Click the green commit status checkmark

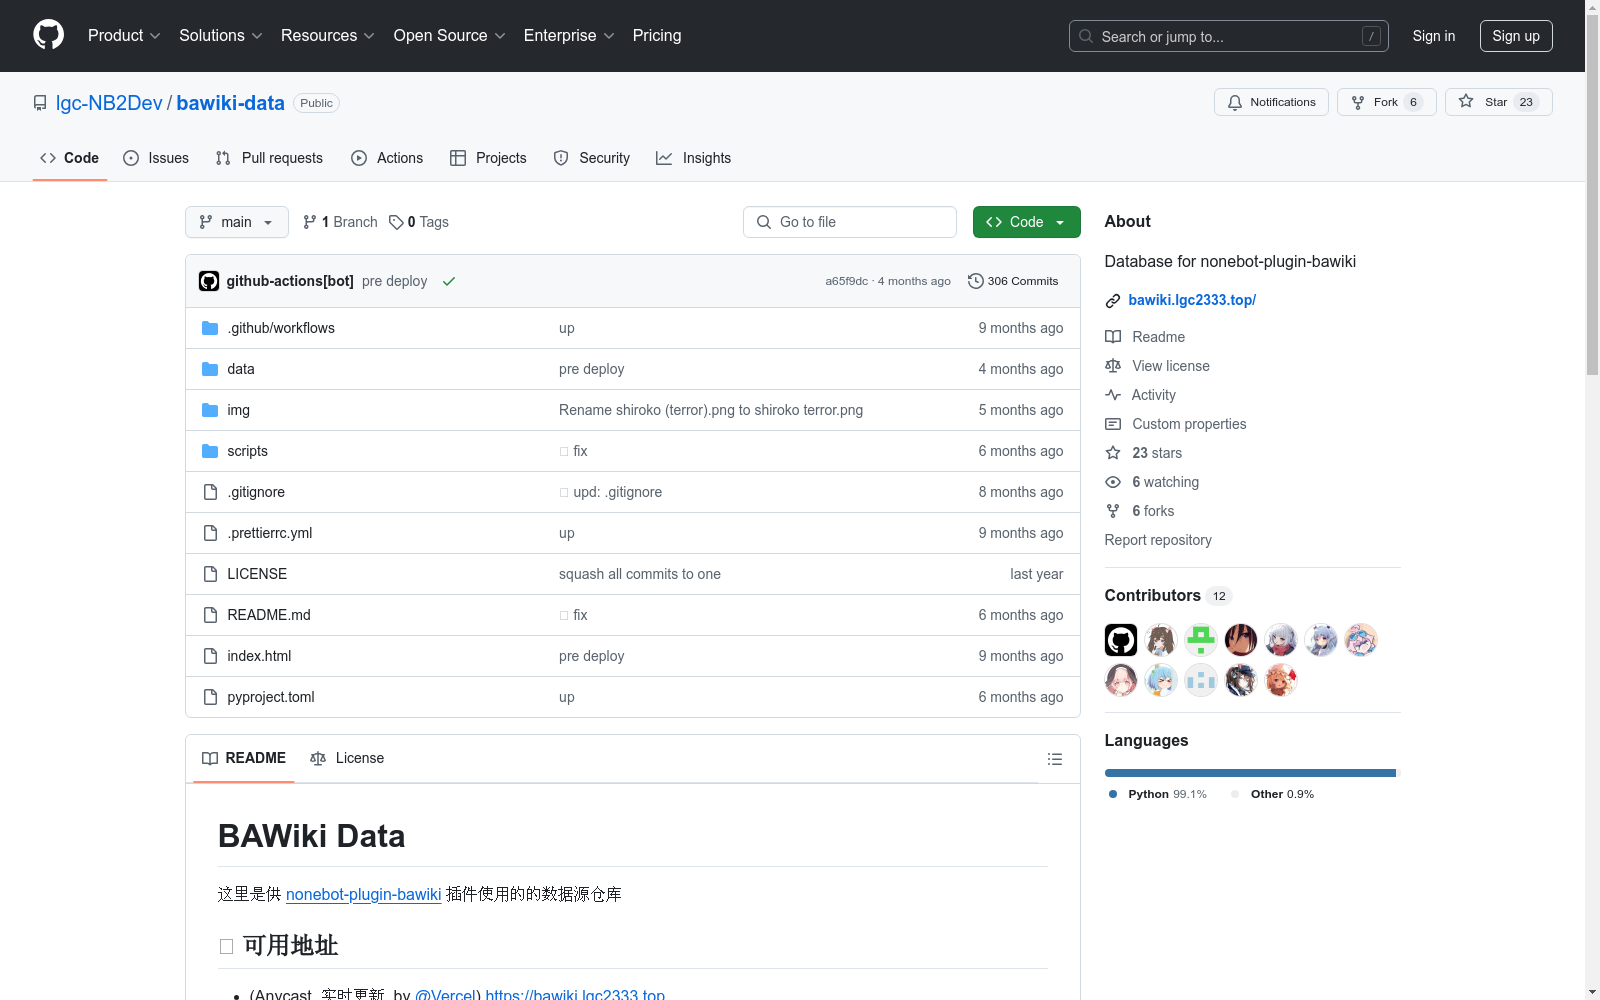click(449, 281)
